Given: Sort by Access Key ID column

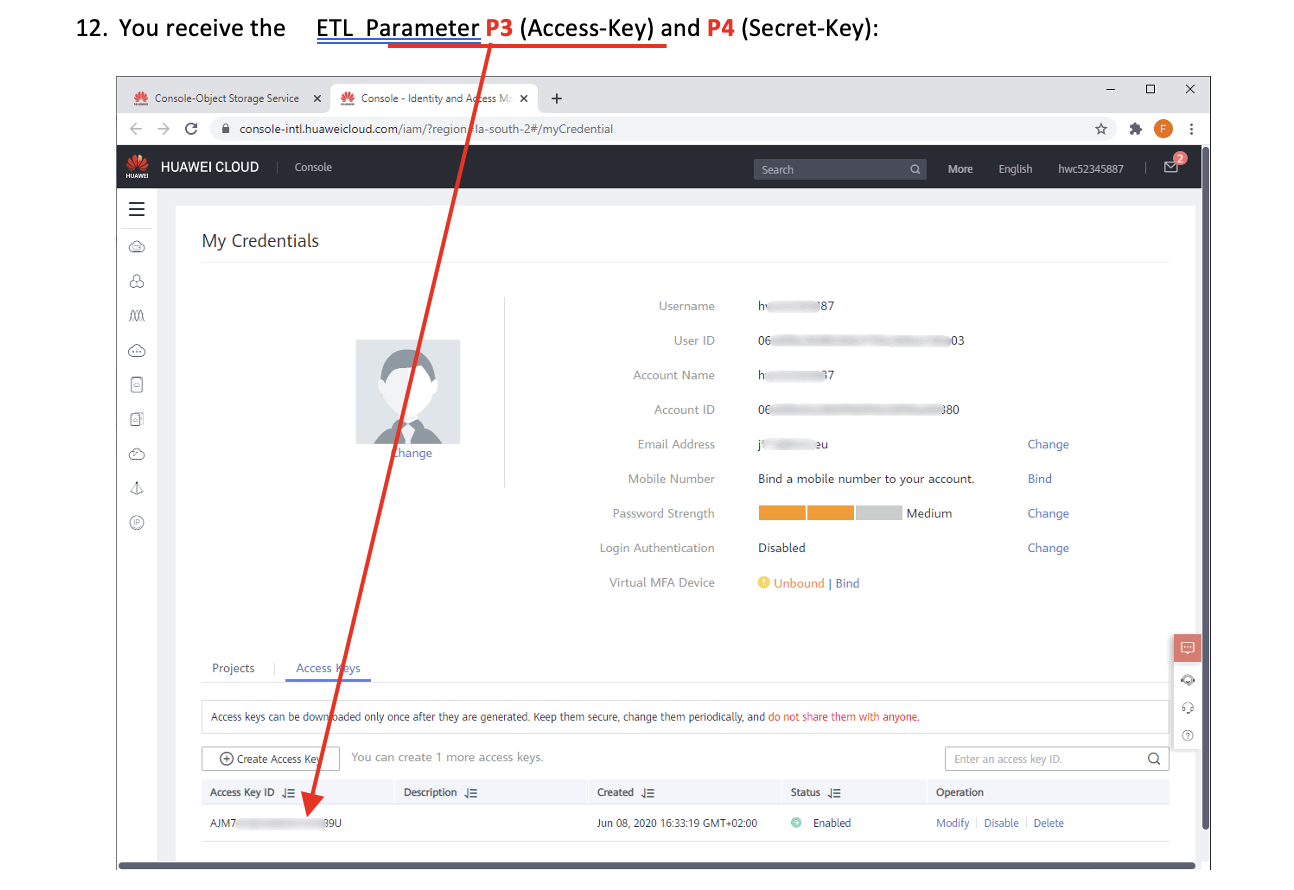Looking at the screenshot, I should click(x=289, y=793).
